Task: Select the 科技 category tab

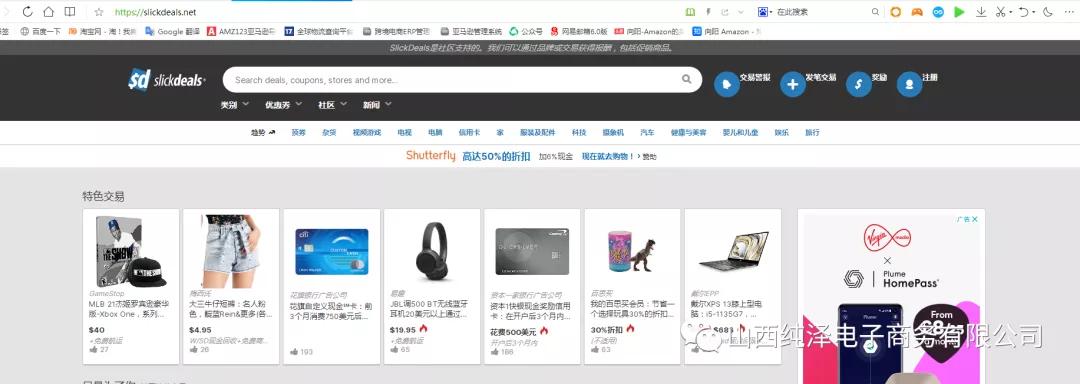Action: point(579,132)
